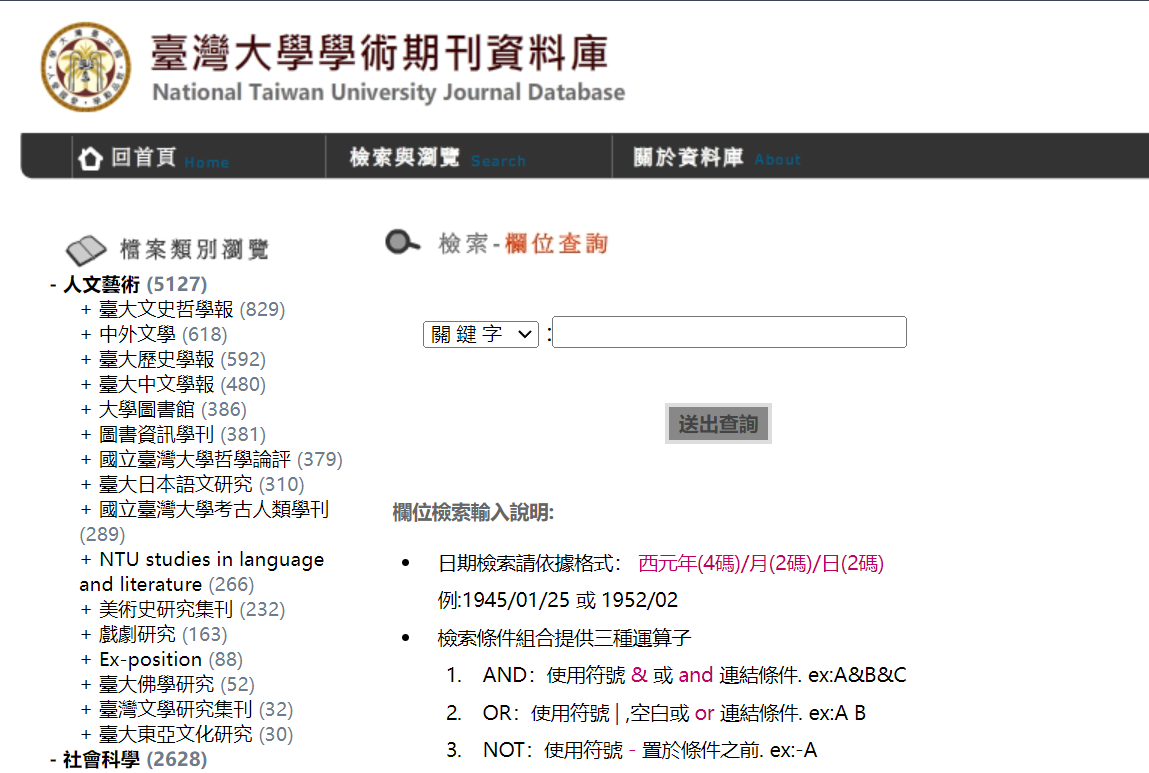1149x773 pixels.
Task: Open 國立臺灣大學考古人類學刊 journal link
Action: (214, 509)
